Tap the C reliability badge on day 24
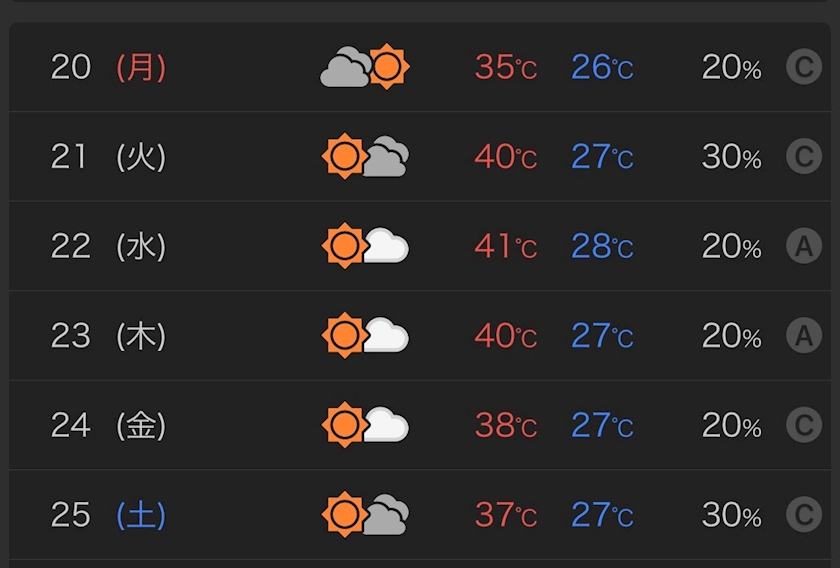Screen dimensions: 840x568 (804, 424)
